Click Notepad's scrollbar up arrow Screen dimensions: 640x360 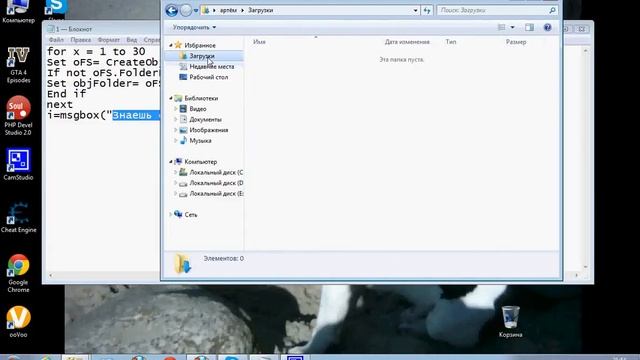(586, 51)
